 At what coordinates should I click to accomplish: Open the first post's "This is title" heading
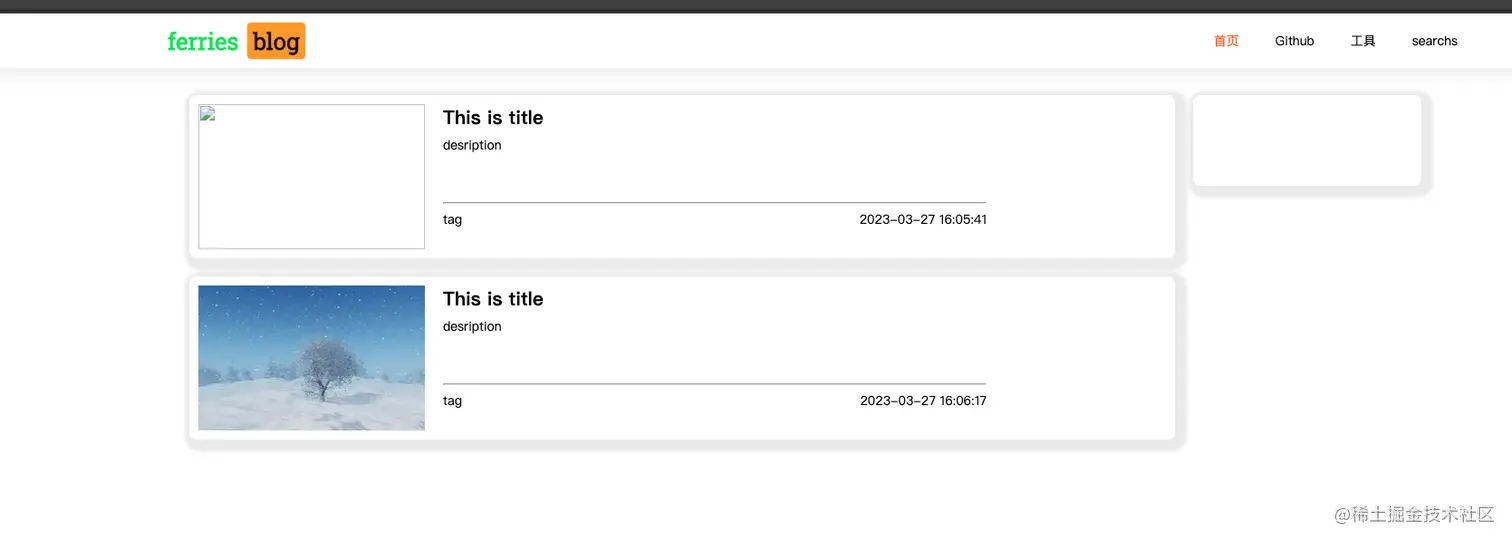coord(493,118)
